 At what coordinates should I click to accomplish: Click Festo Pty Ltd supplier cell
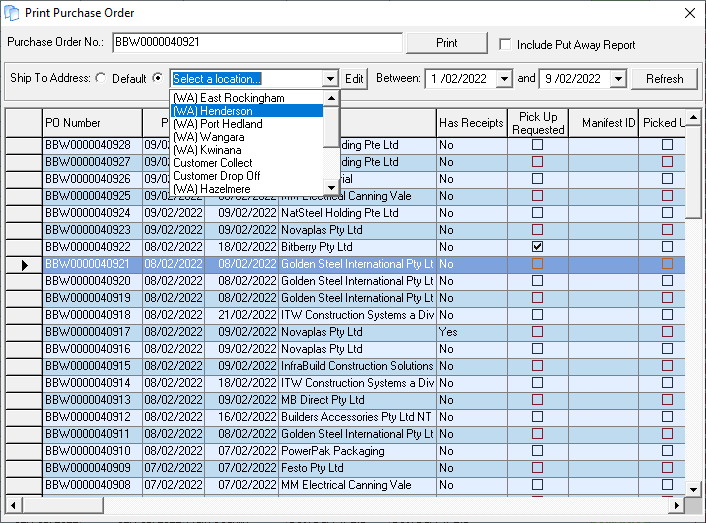(358, 468)
